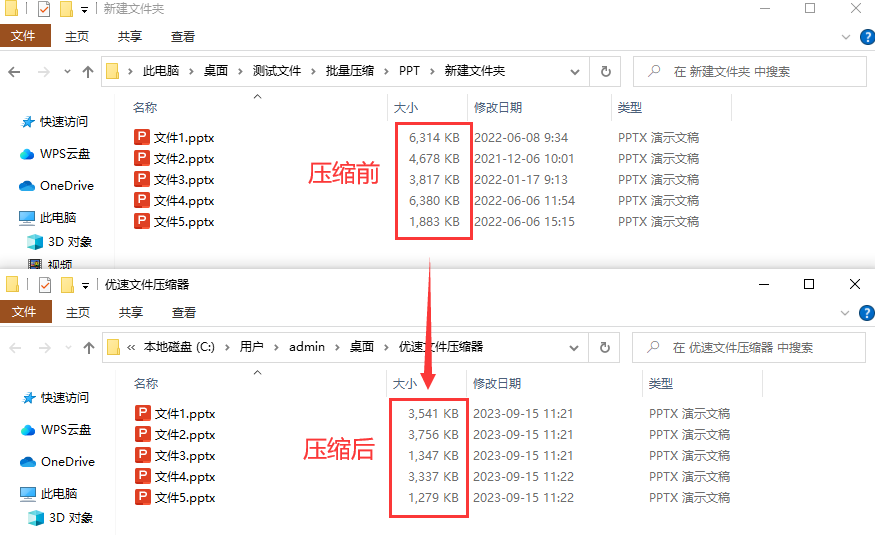Select 文件2.pptx in 新建文件夹 window
875x535 pixels.
click(x=174, y=158)
